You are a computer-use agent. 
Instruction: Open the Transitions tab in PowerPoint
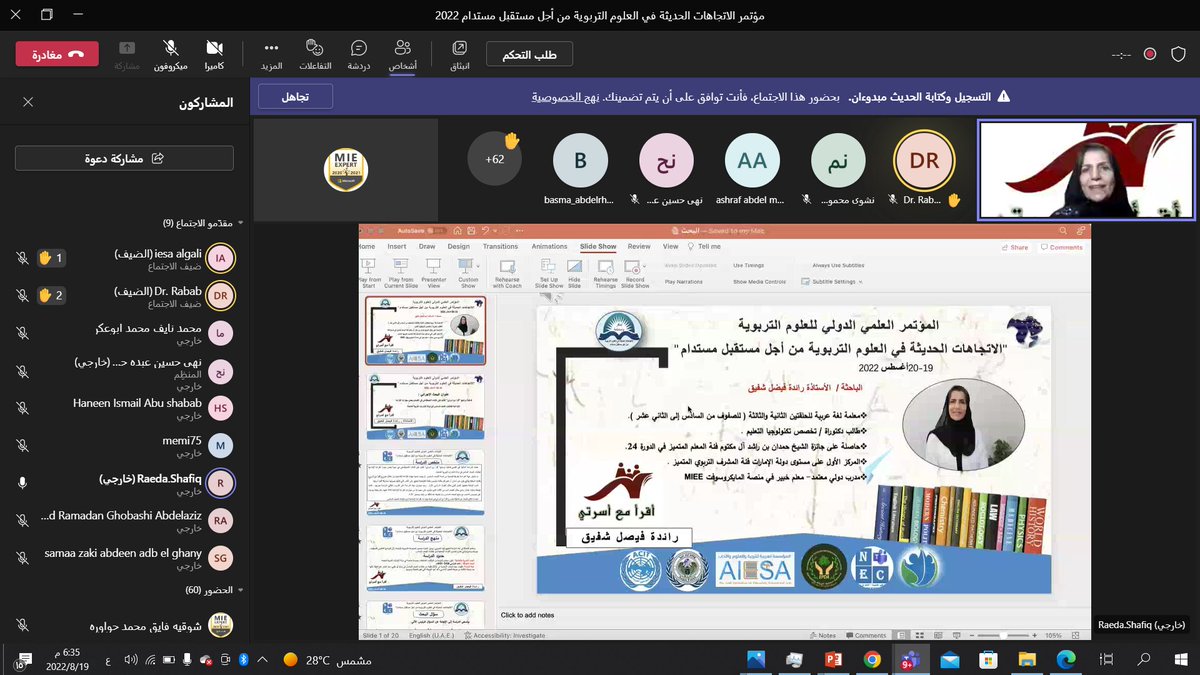pos(500,246)
